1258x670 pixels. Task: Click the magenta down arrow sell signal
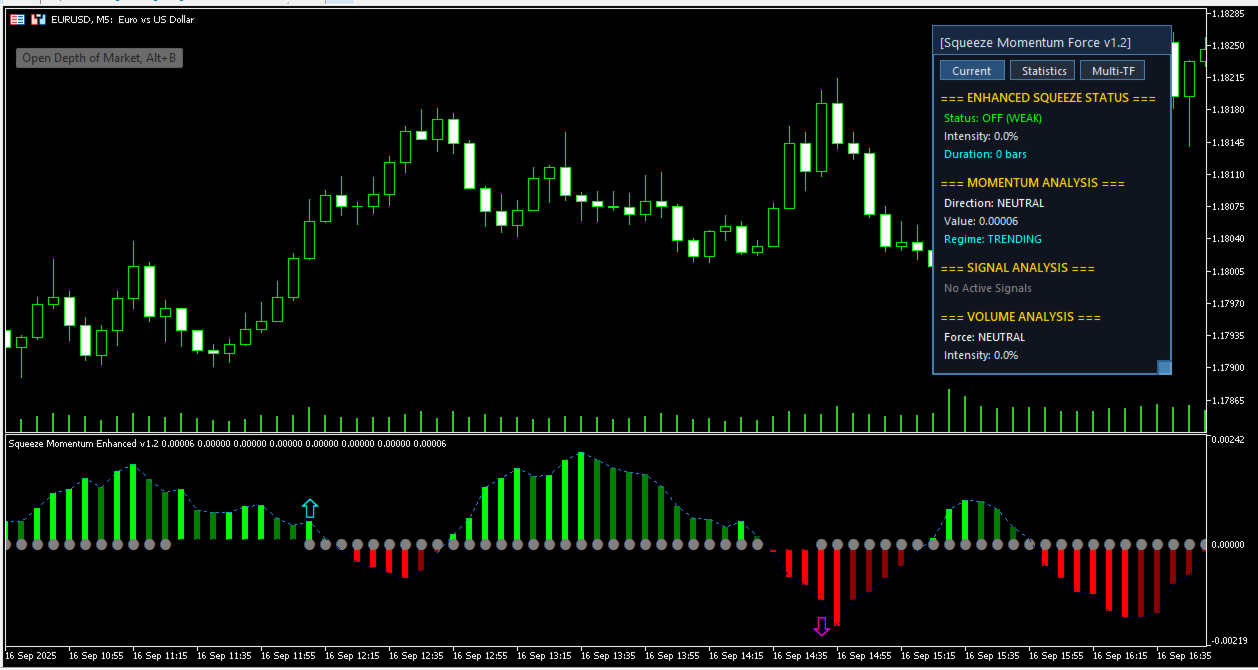coord(822,626)
